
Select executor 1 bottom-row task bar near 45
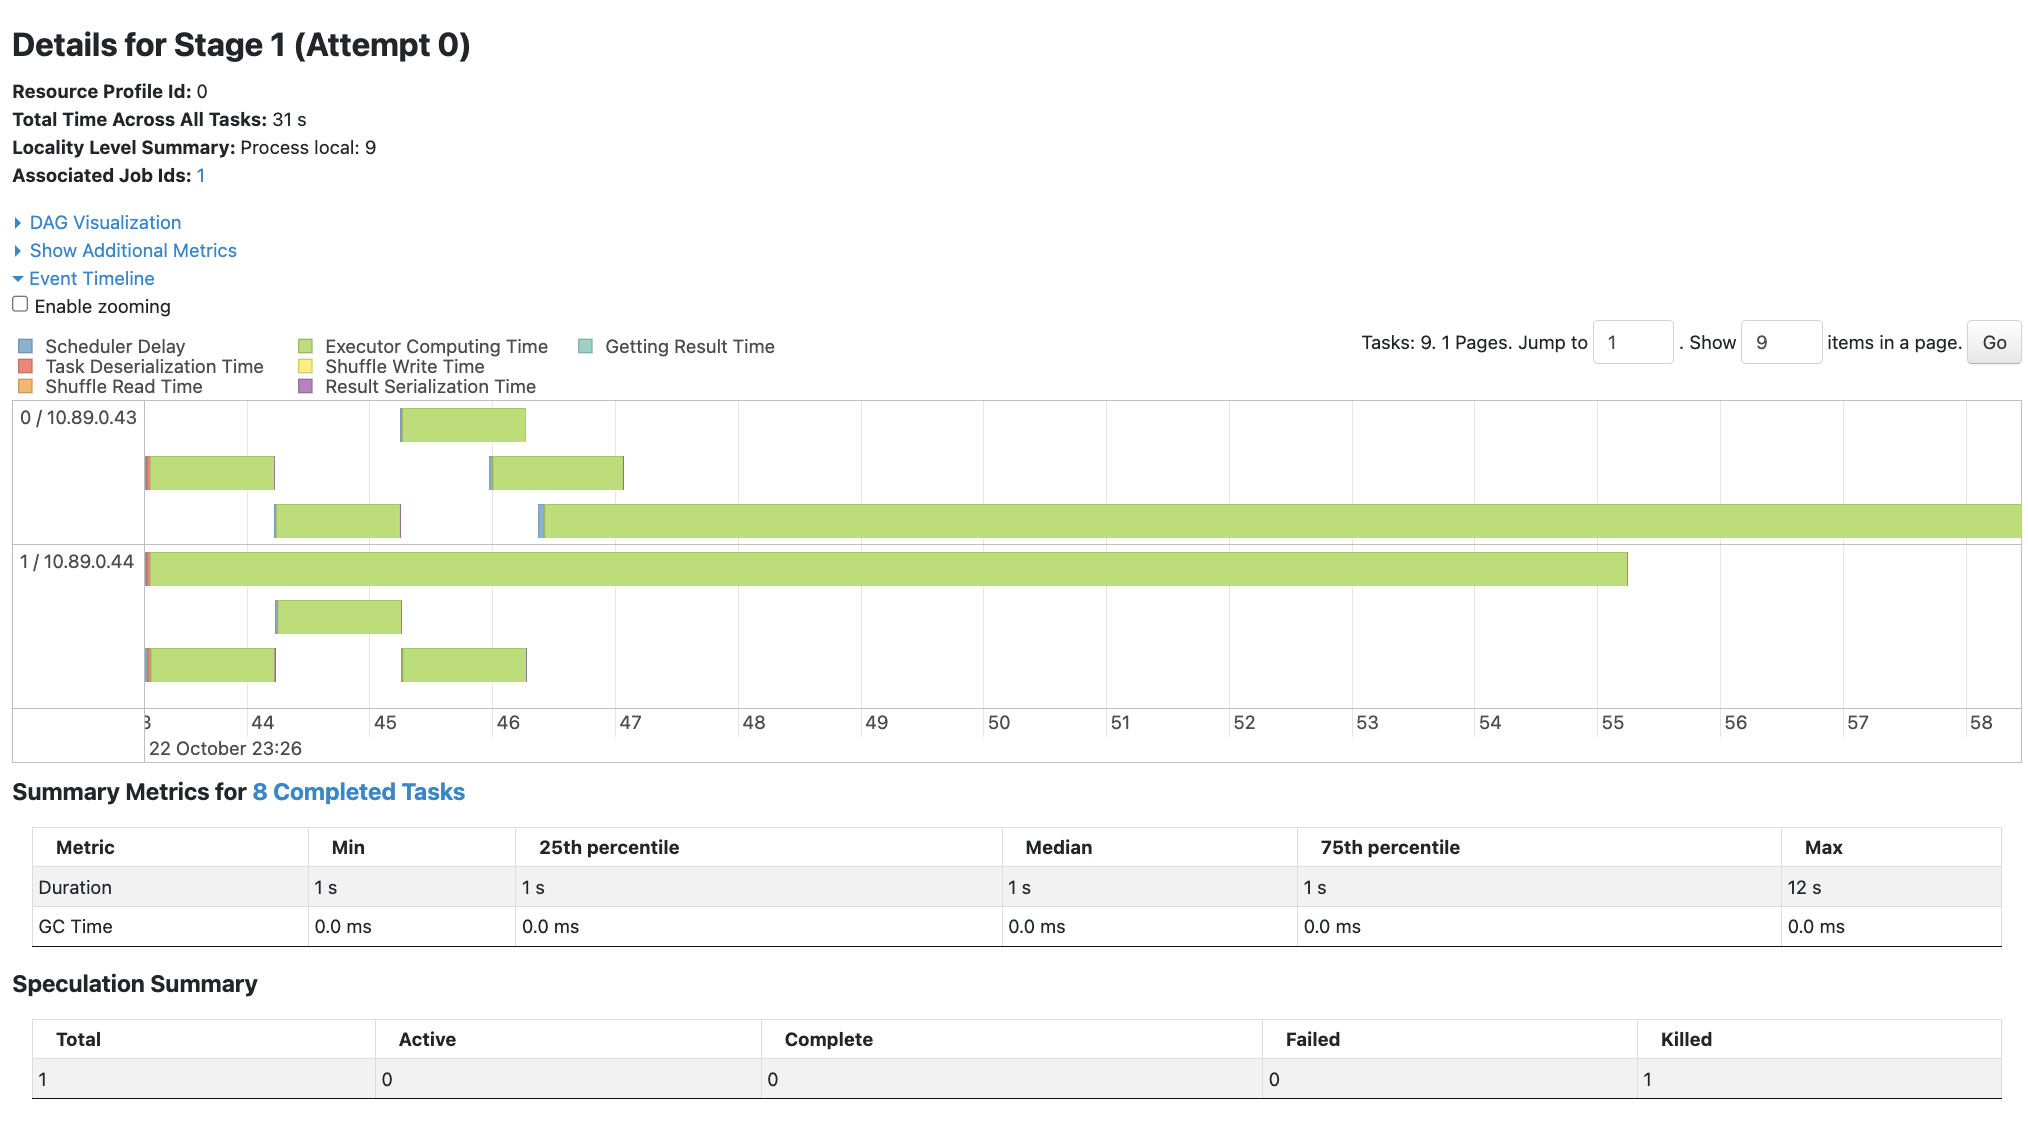(x=464, y=665)
